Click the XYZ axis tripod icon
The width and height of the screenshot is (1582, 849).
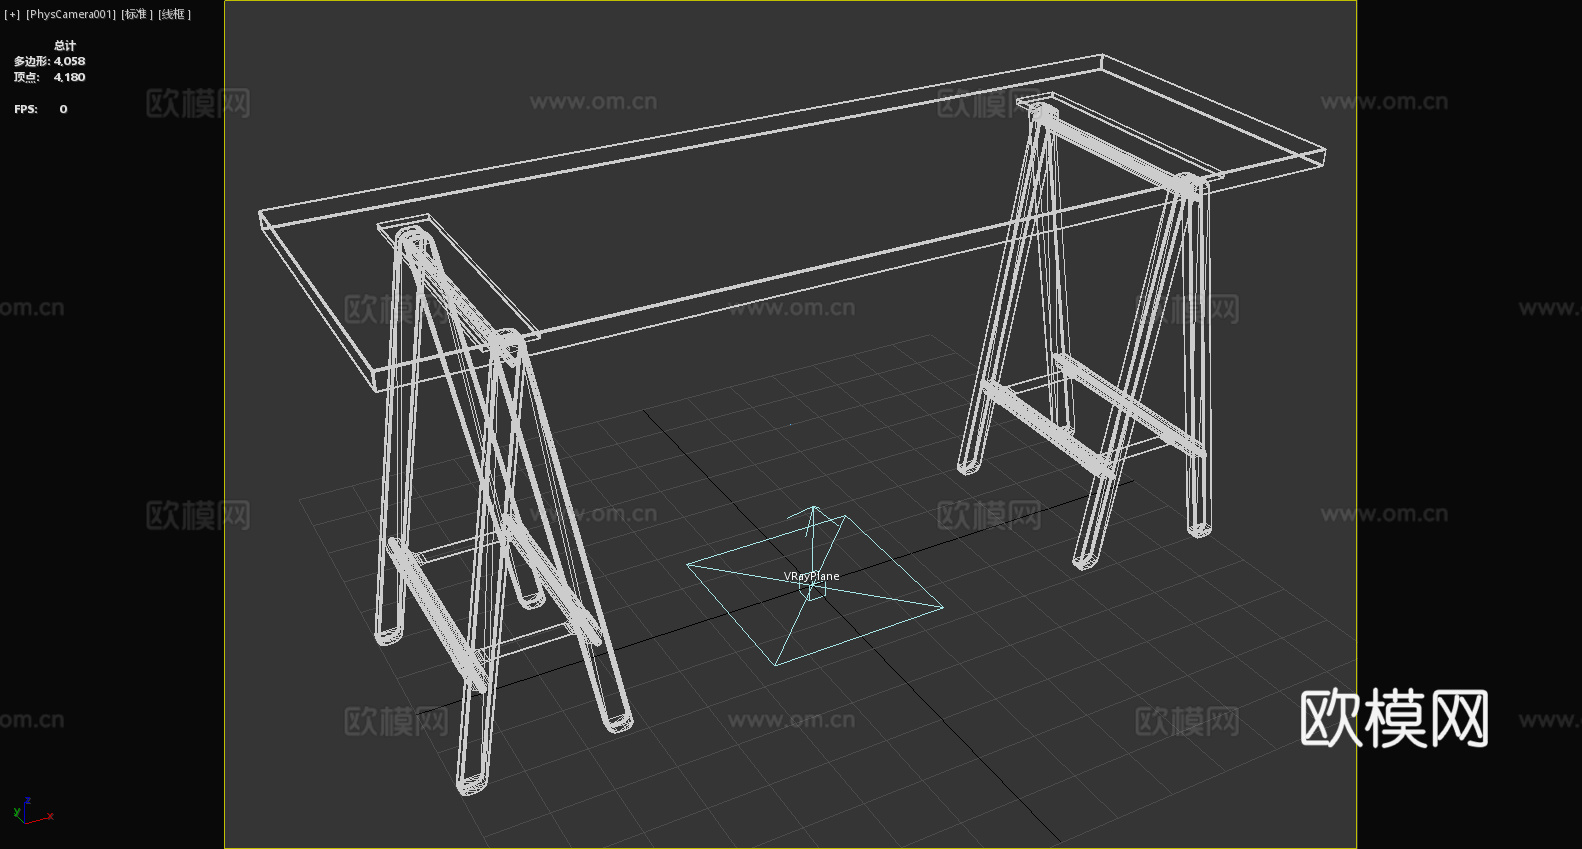click(x=33, y=811)
